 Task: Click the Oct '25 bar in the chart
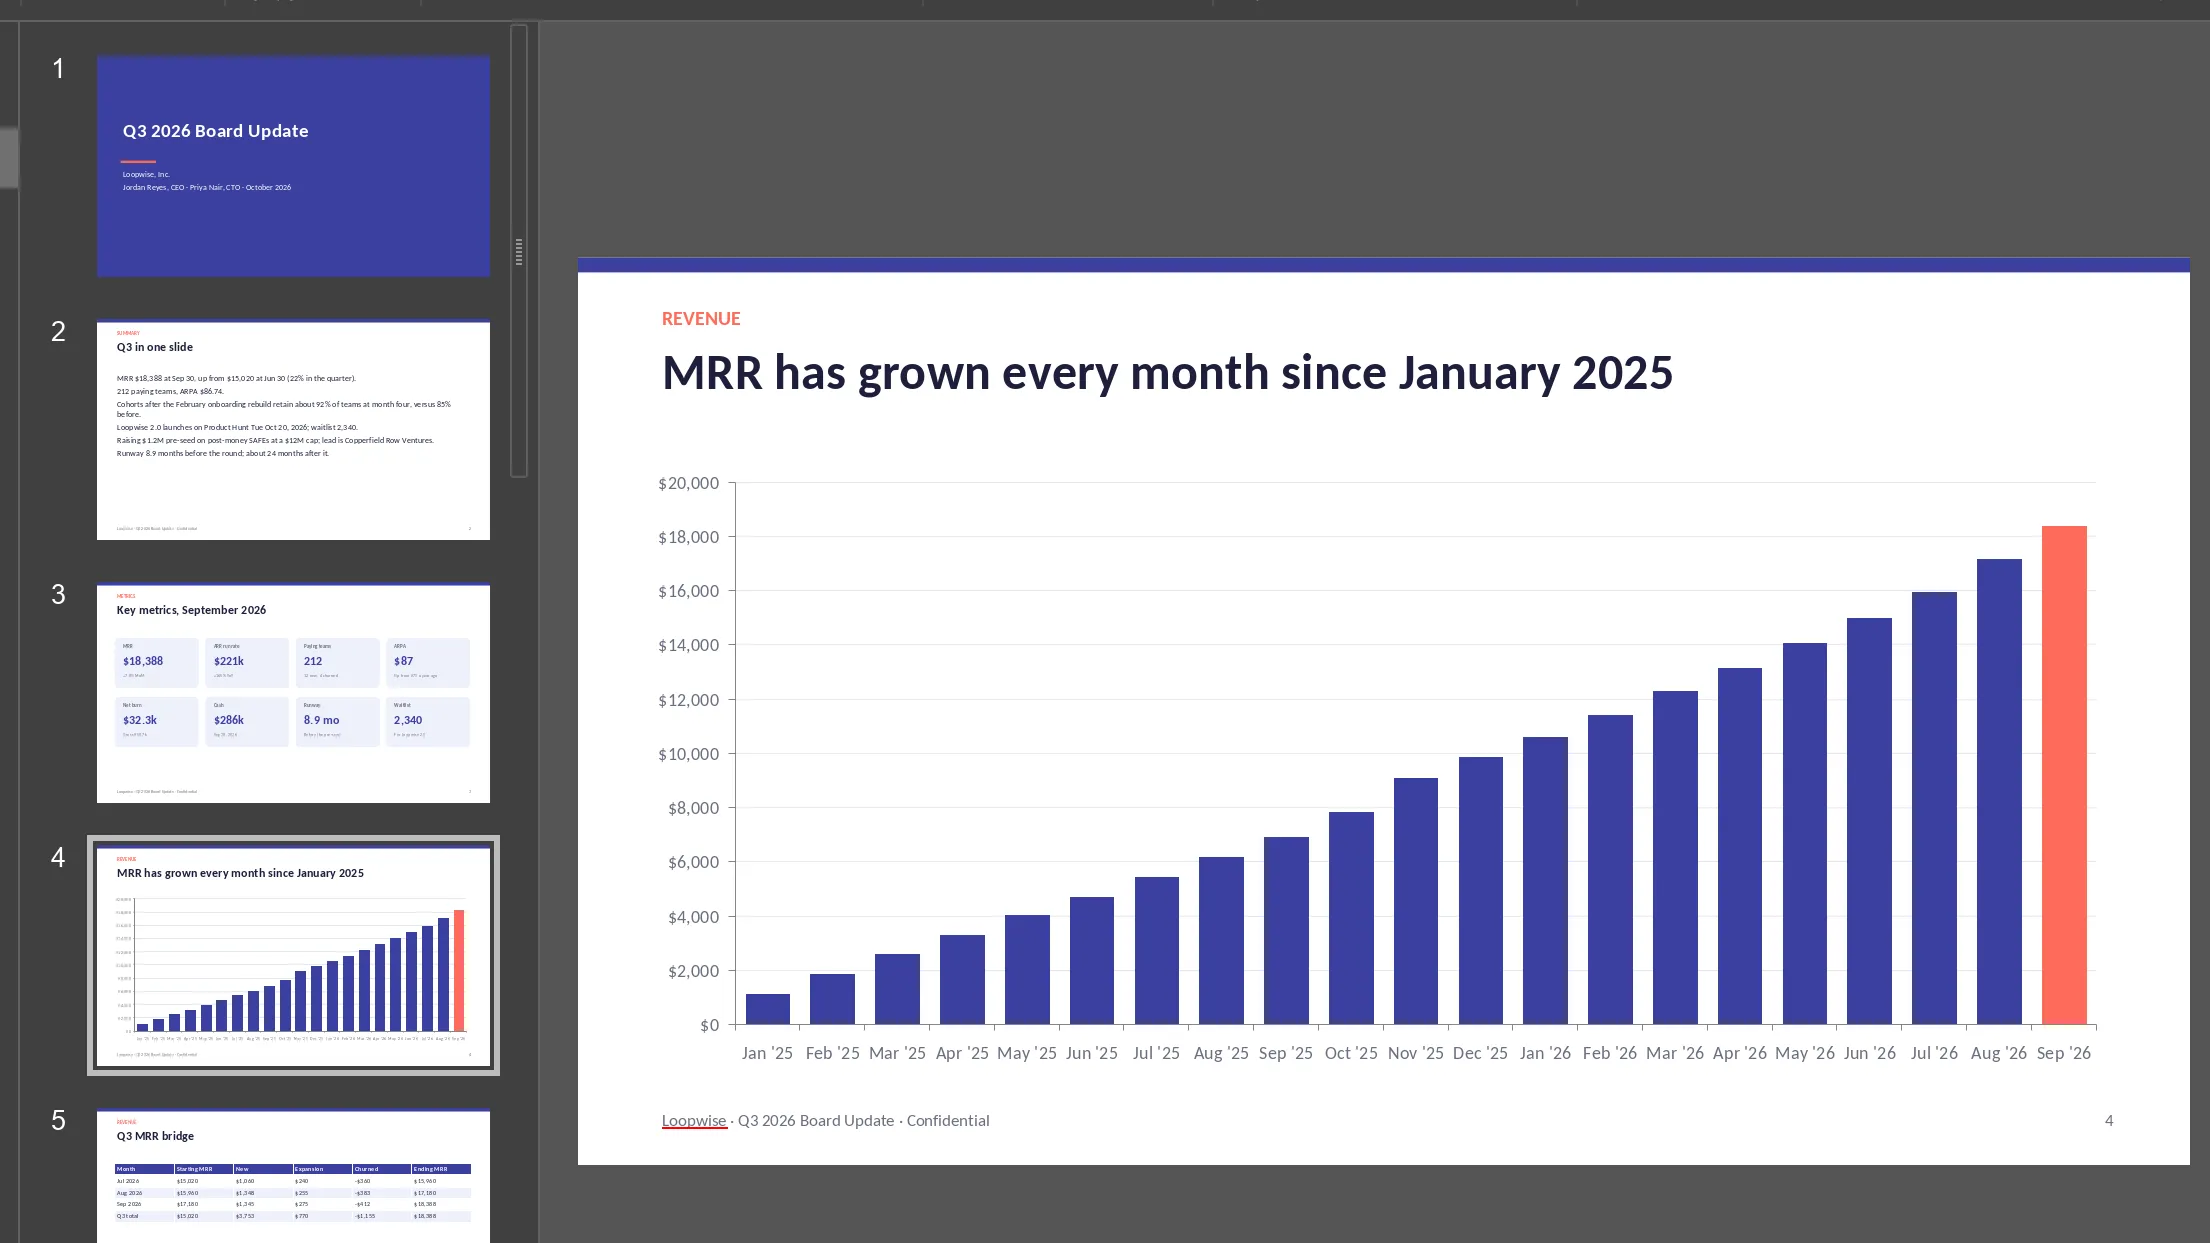pyautogui.click(x=1351, y=918)
